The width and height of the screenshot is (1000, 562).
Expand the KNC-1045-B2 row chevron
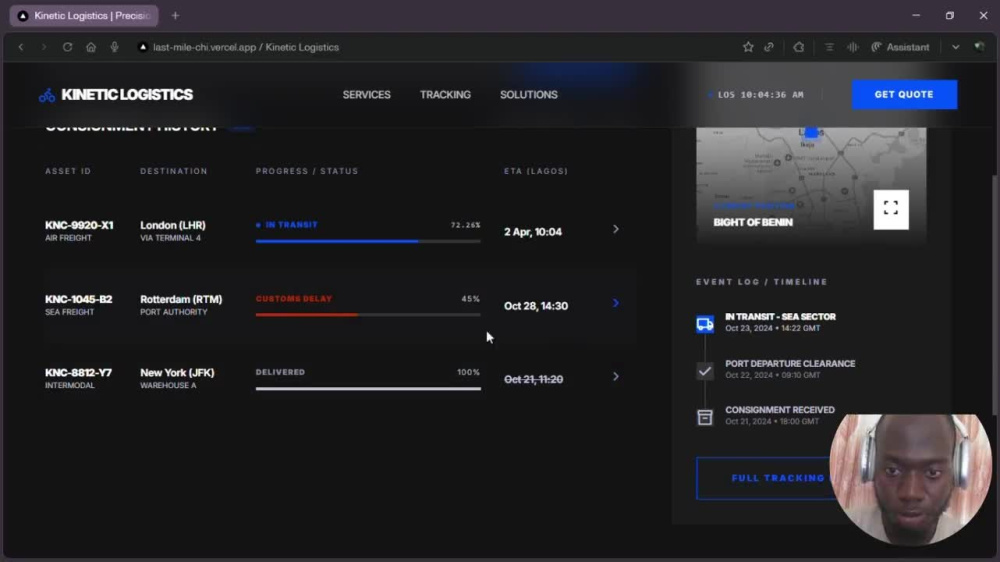click(615, 303)
